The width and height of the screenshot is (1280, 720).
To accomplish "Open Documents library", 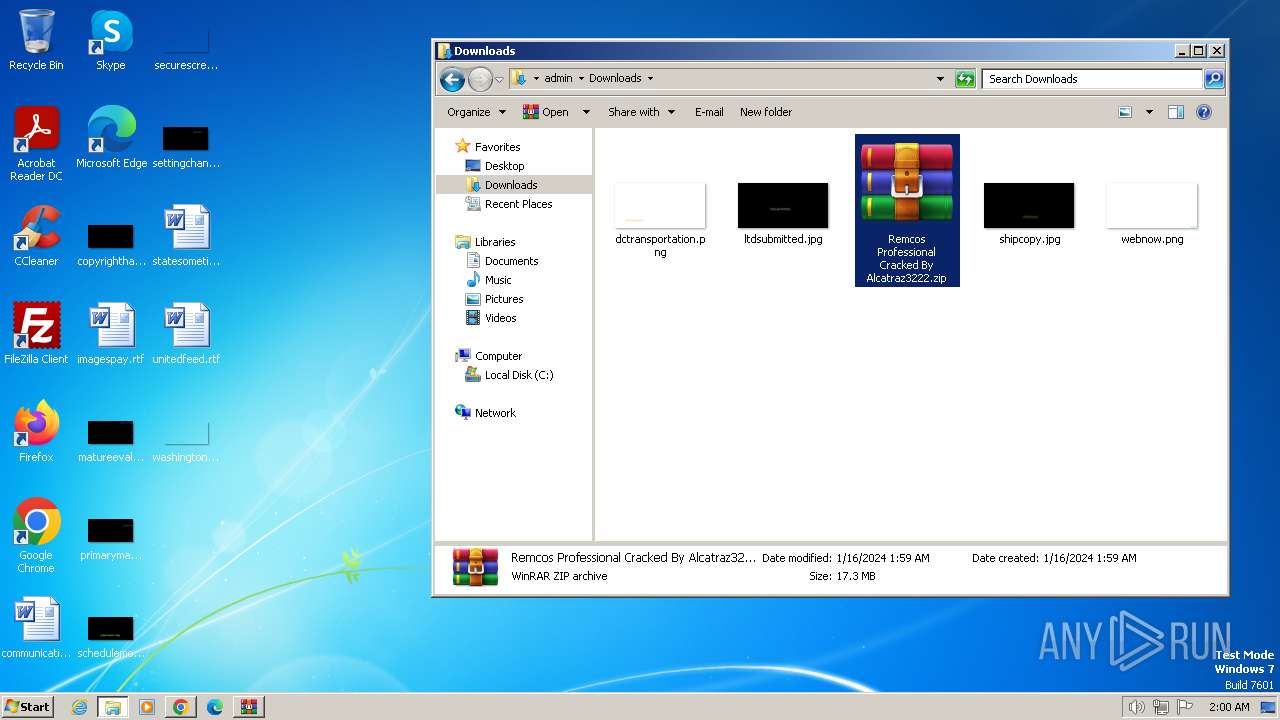I will pos(511,261).
